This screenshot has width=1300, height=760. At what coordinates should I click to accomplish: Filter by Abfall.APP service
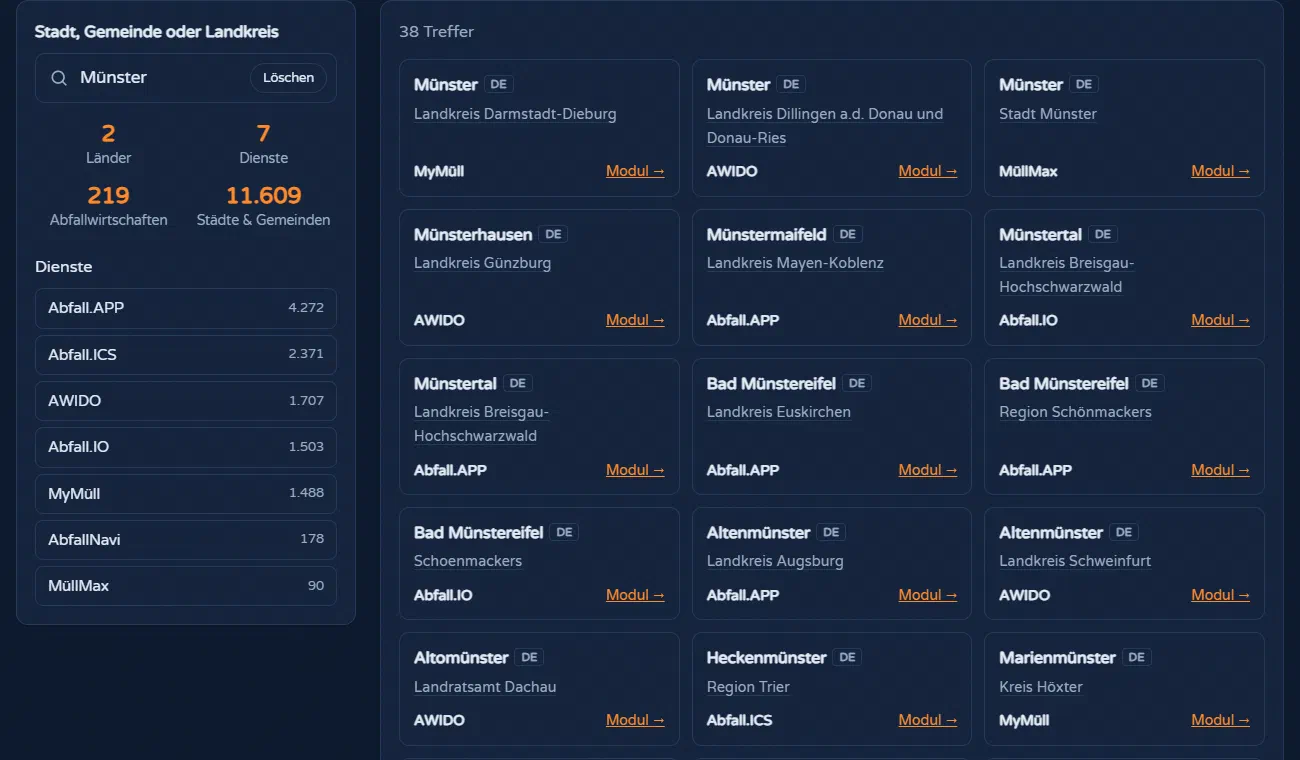tap(186, 308)
